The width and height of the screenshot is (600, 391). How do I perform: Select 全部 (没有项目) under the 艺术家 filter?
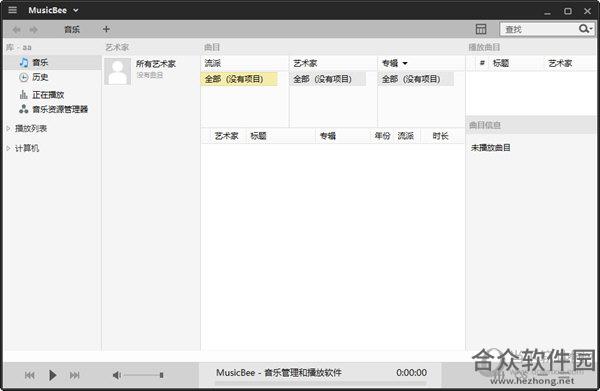coord(328,79)
